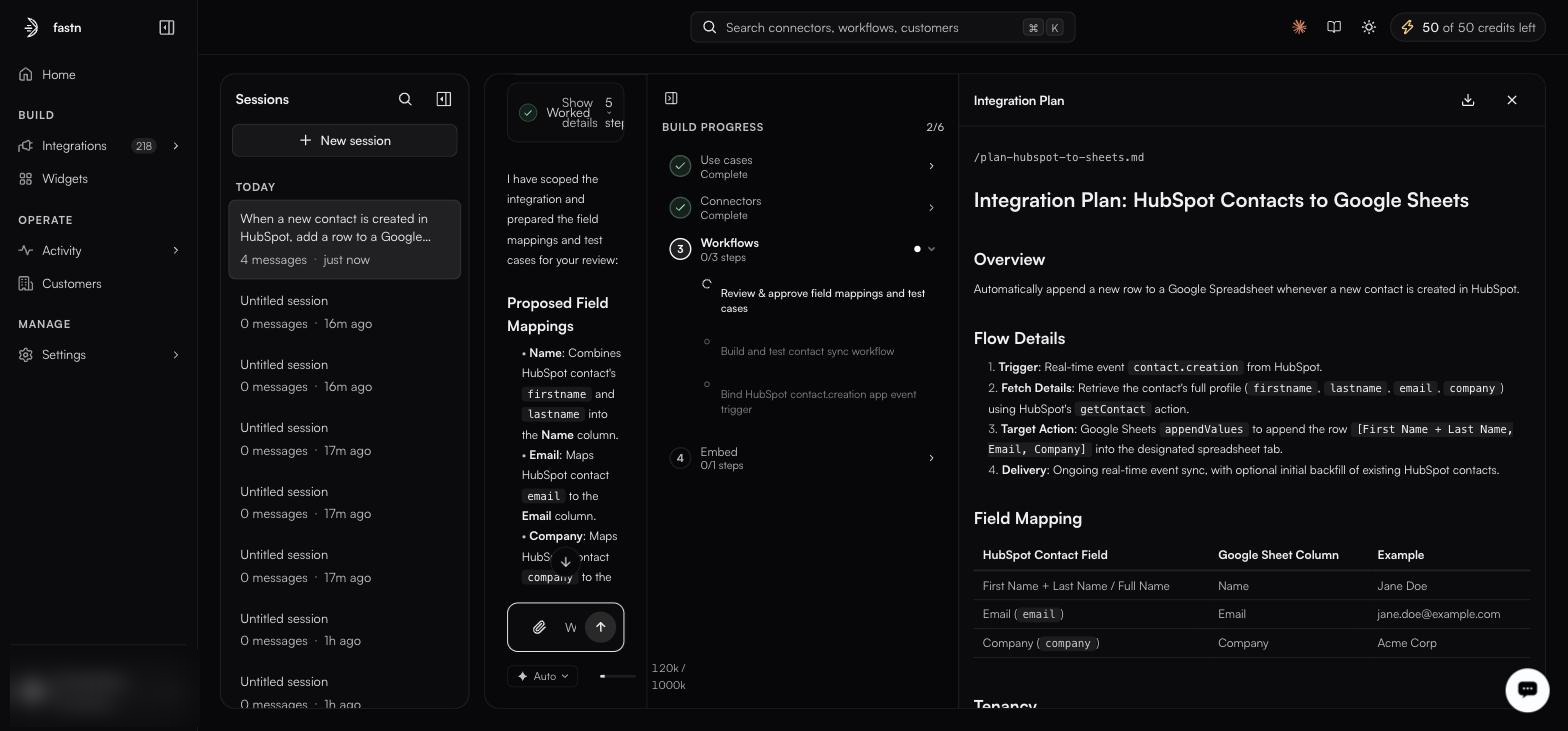Collapse the left sidebar panel icon
This screenshot has width=1568, height=731.
[x=167, y=28]
